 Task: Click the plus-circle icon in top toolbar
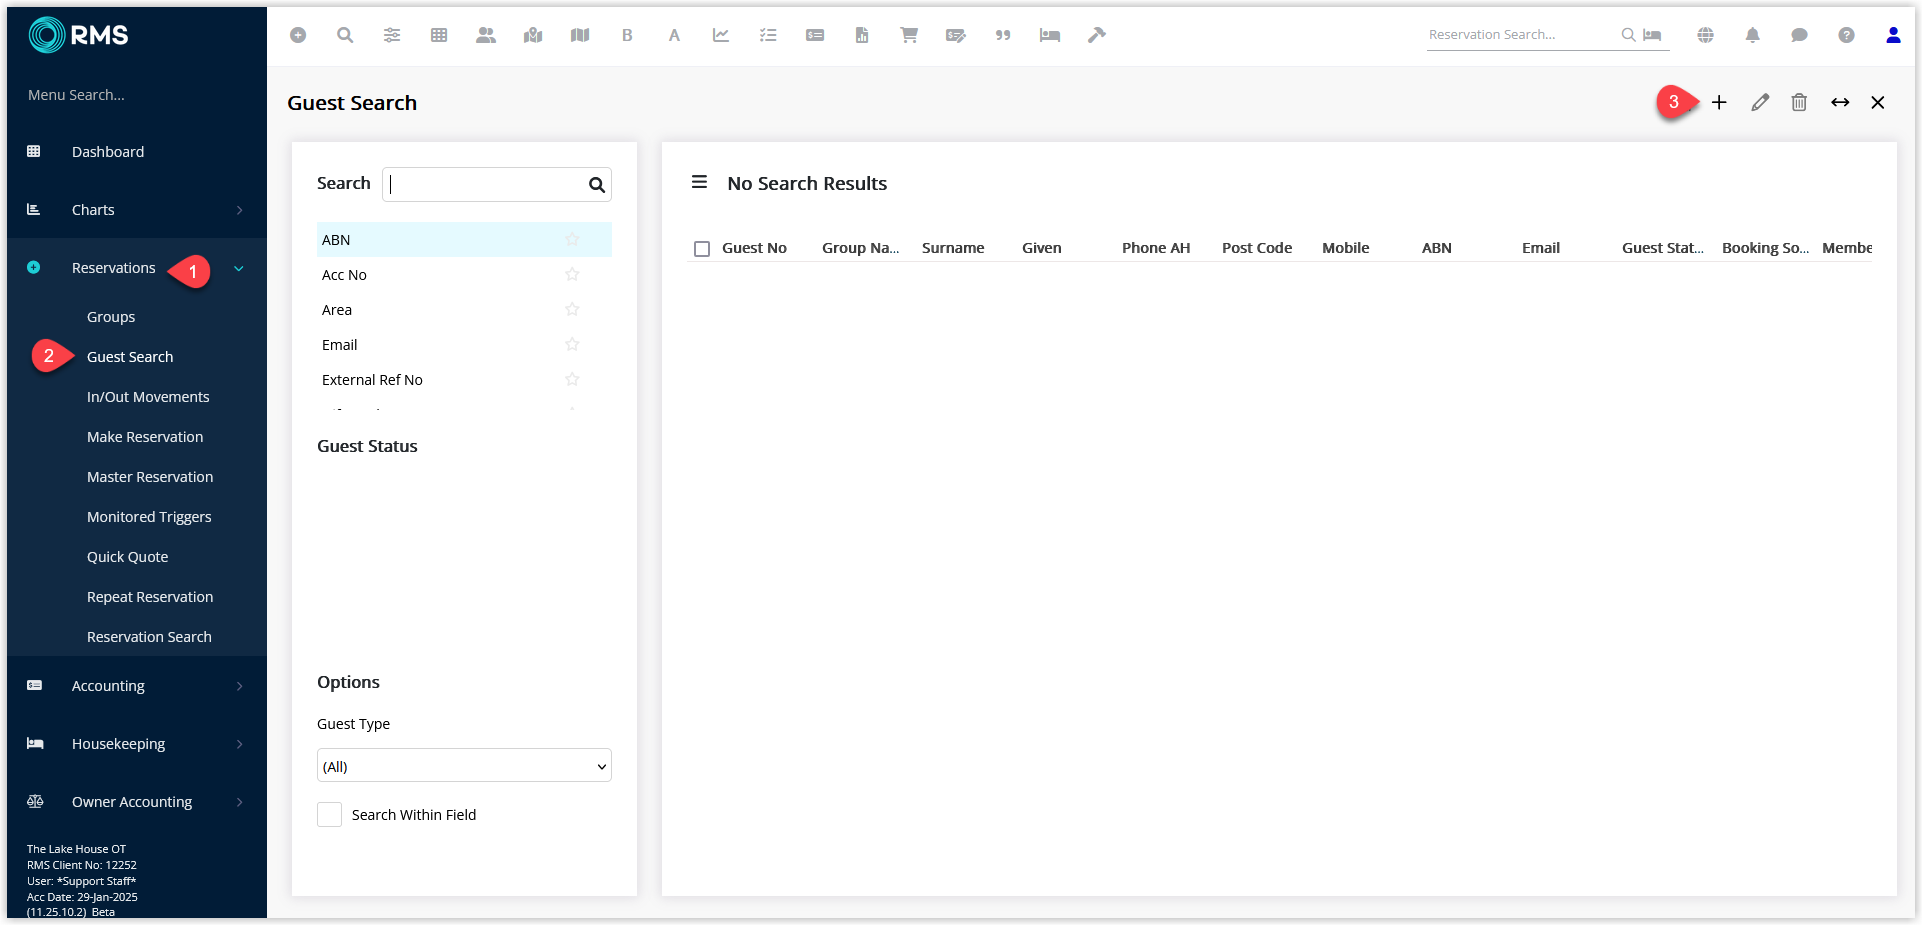click(x=298, y=35)
